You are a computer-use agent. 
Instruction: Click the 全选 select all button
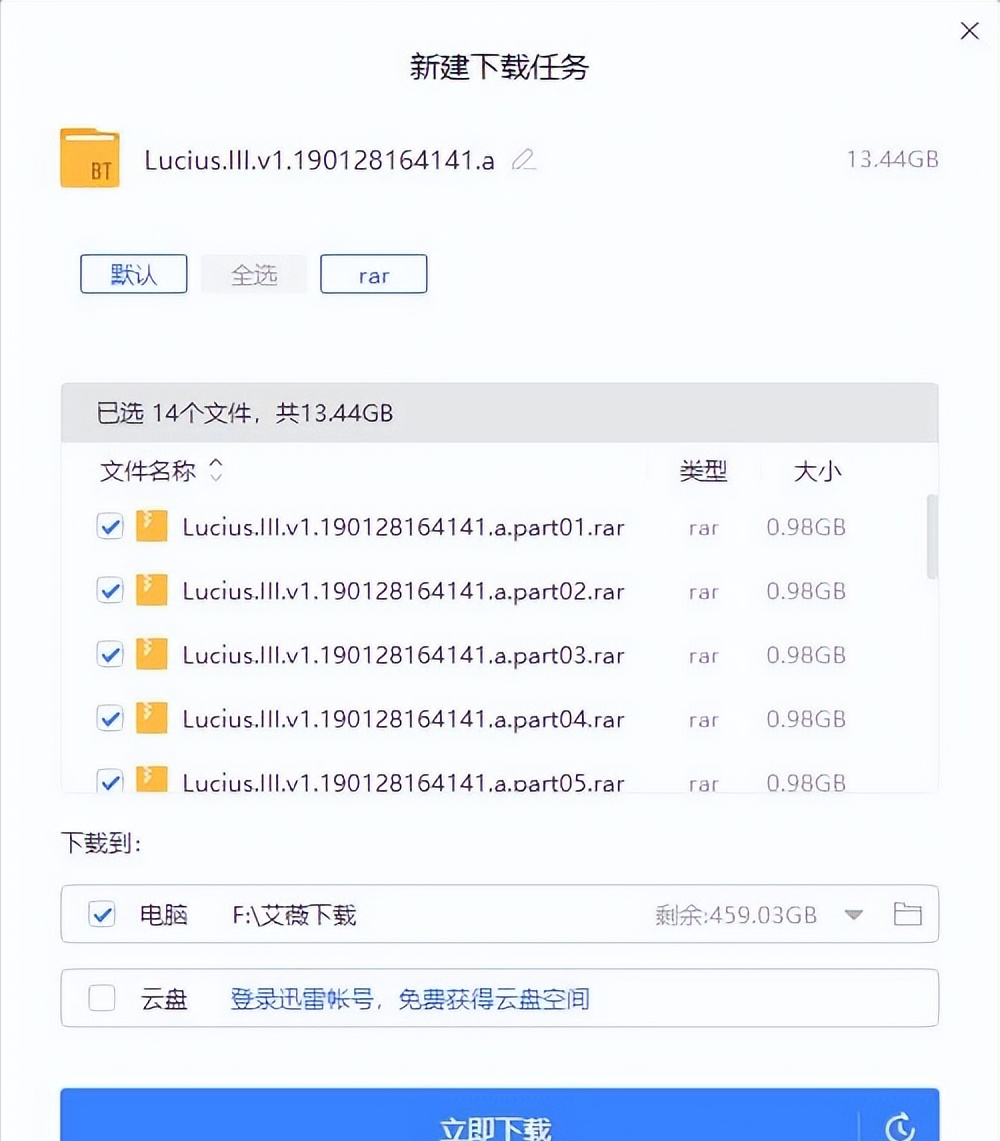(x=254, y=274)
